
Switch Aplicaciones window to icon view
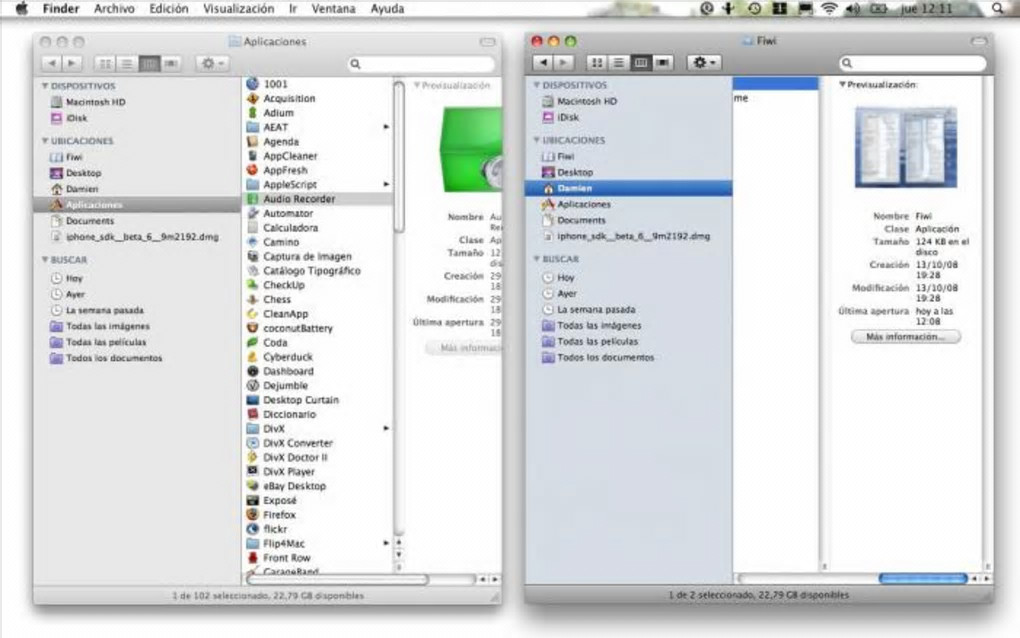105,63
